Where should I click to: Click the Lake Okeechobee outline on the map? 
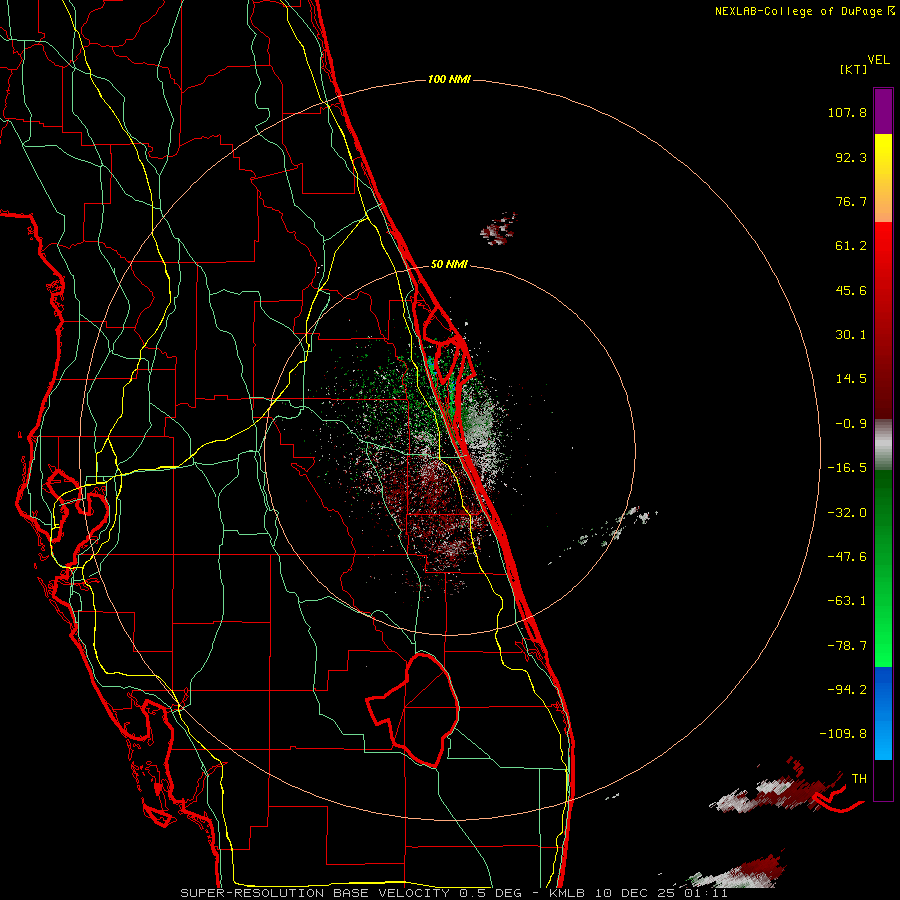[413, 710]
